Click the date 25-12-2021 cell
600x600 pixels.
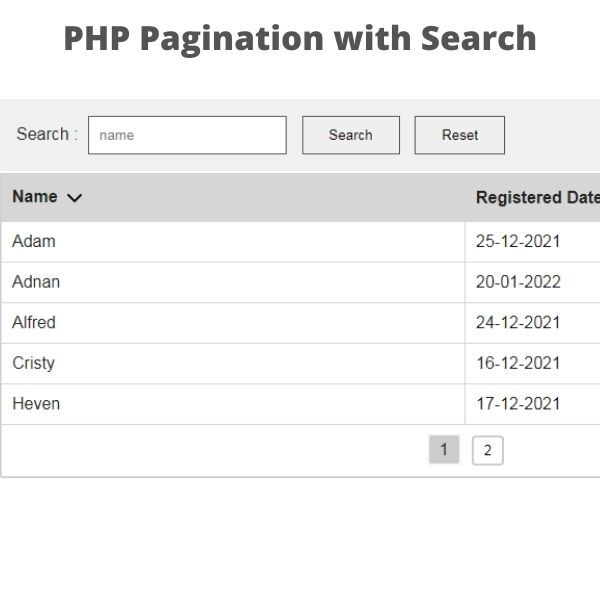(518, 241)
